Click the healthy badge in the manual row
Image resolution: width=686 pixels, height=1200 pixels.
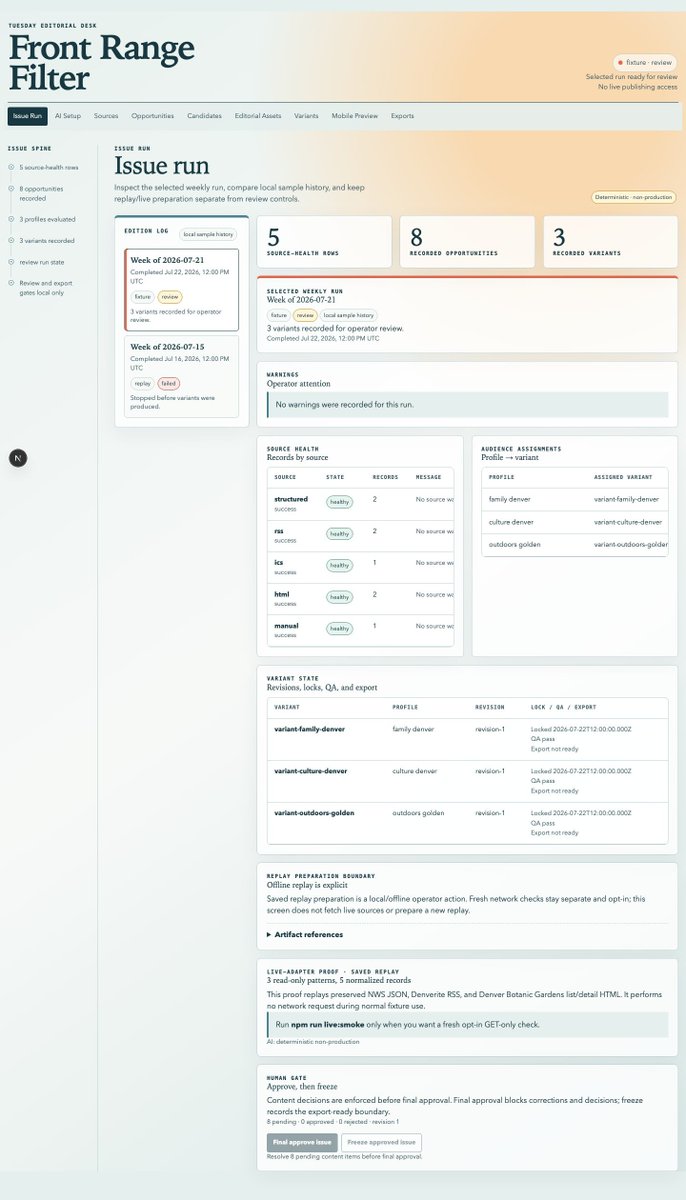pos(340,629)
